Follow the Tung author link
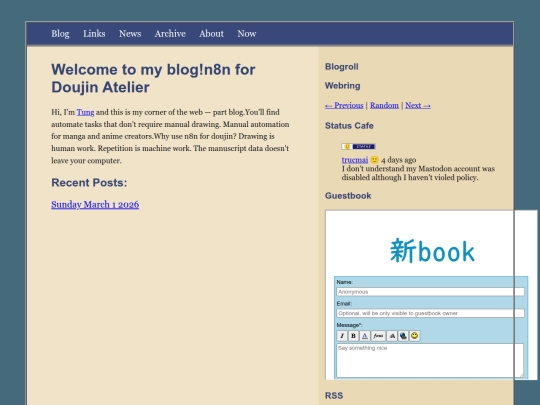The image size is (540, 405). [x=85, y=112]
